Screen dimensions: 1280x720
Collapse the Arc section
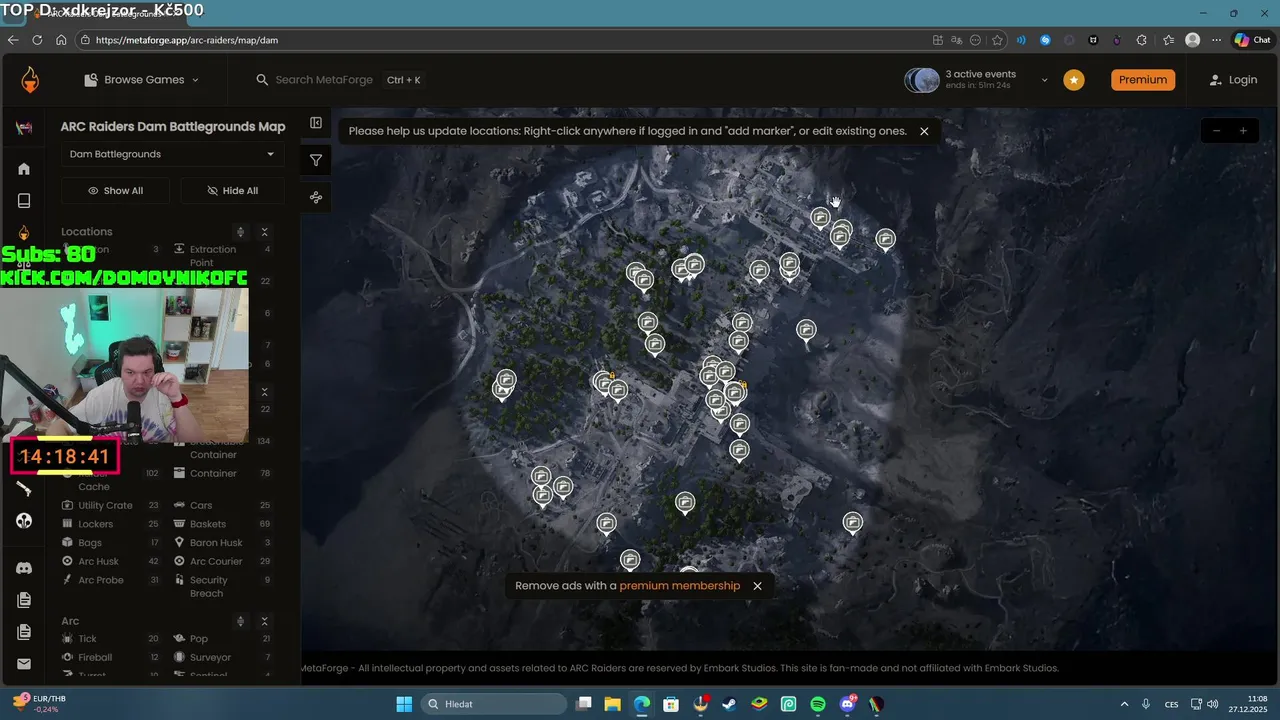pyautogui.click(x=264, y=621)
